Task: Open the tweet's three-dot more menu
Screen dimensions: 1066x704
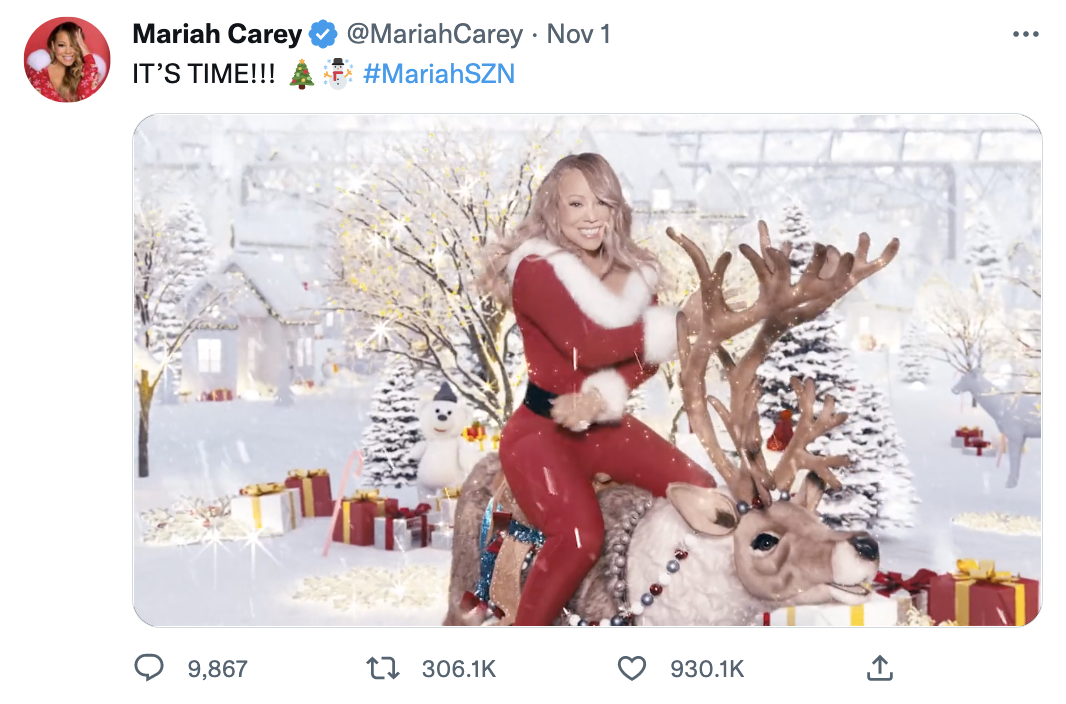Action: tap(1025, 35)
